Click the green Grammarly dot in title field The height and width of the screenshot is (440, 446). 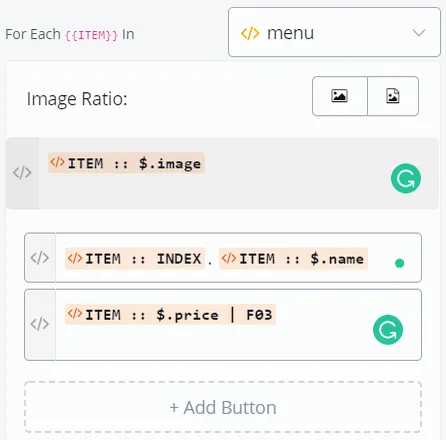pos(399,263)
